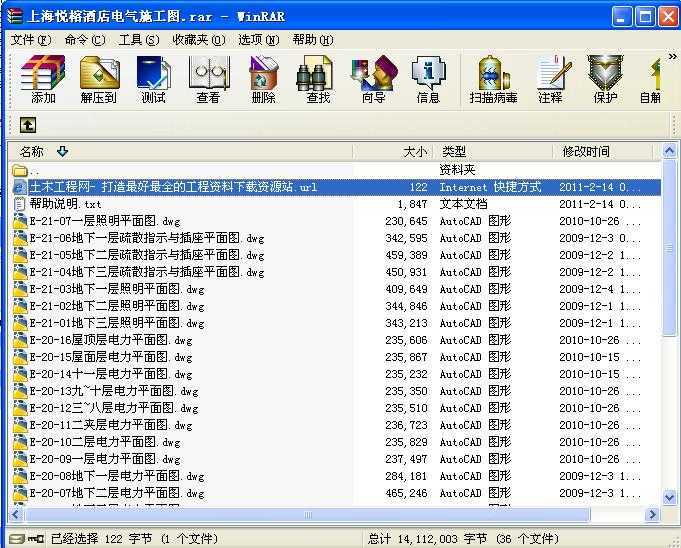681x548 pixels.
Task: Click icon of E-20-16屋顶层电力平面图.dwg
Action: pyautogui.click(x=20, y=340)
